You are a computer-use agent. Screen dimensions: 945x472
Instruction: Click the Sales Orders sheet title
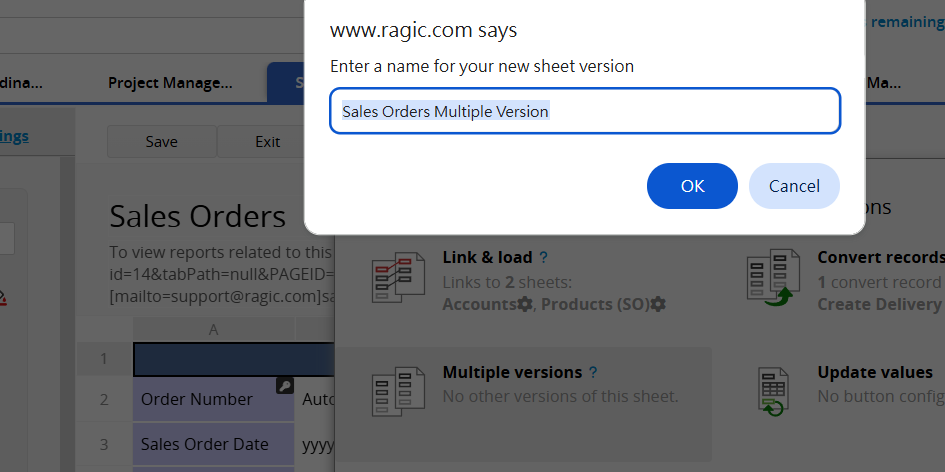point(198,216)
